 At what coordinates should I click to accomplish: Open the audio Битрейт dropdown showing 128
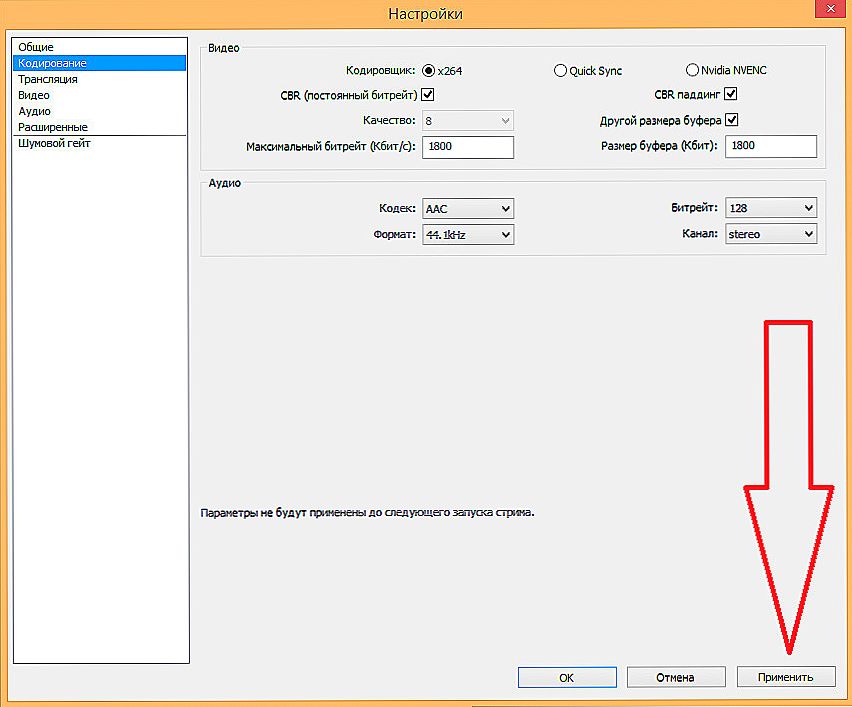pos(770,208)
